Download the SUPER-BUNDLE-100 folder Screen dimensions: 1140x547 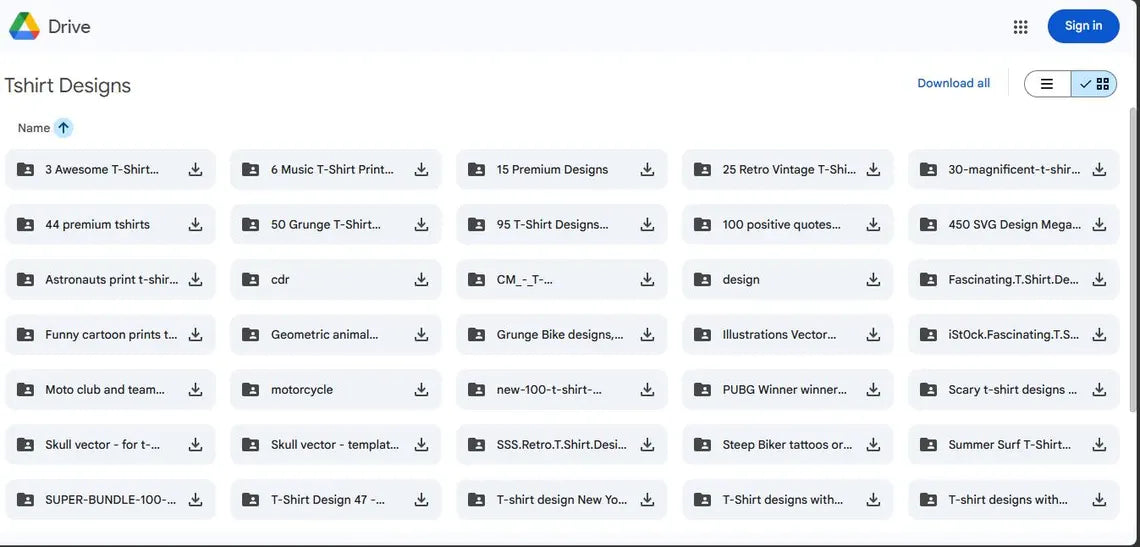(x=195, y=500)
